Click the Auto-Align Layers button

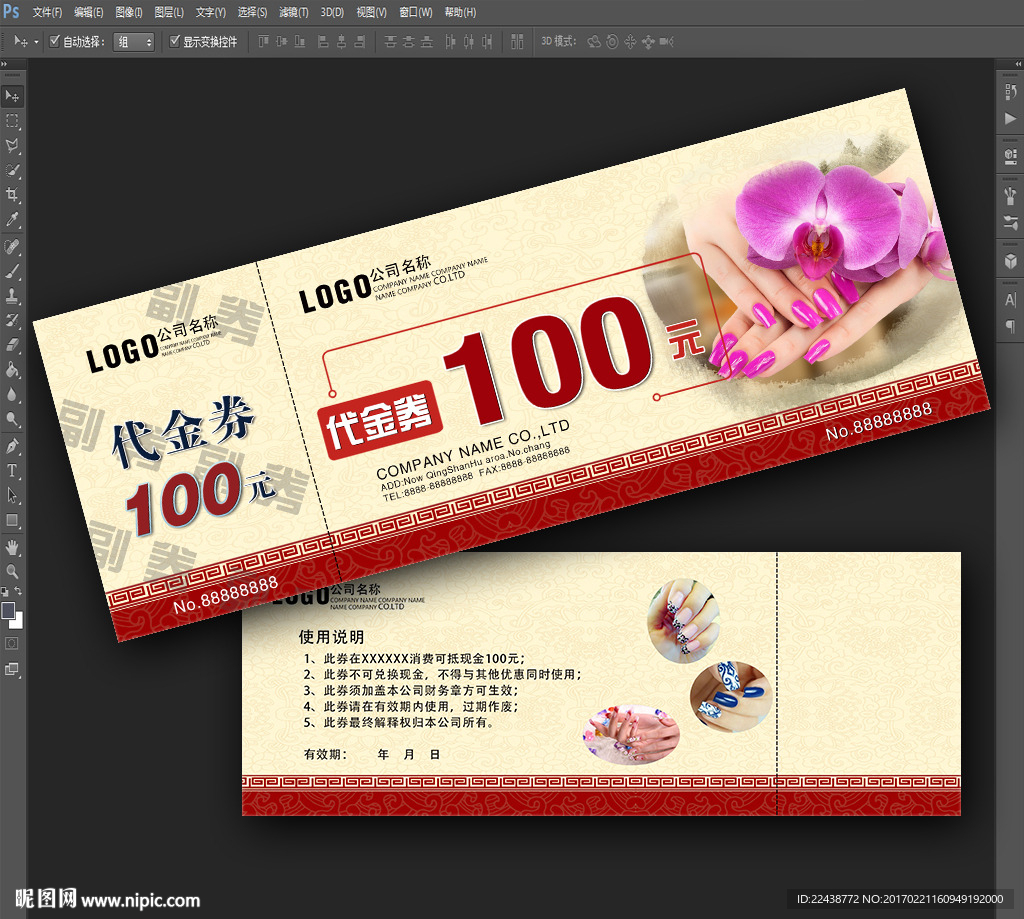tap(517, 42)
